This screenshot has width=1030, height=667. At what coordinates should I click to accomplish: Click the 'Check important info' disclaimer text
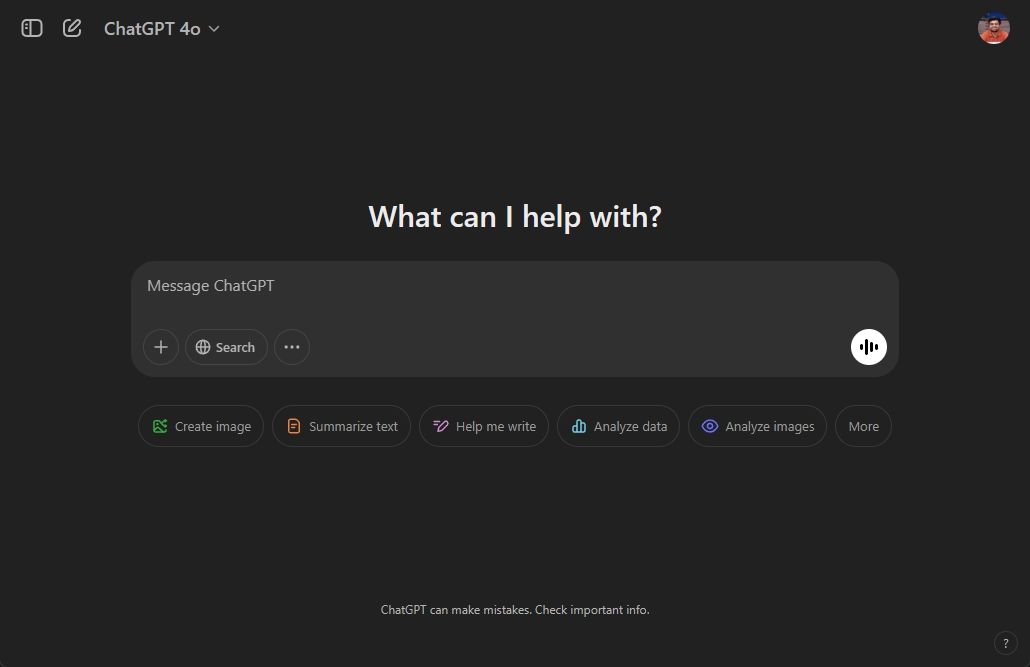tap(592, 610)
